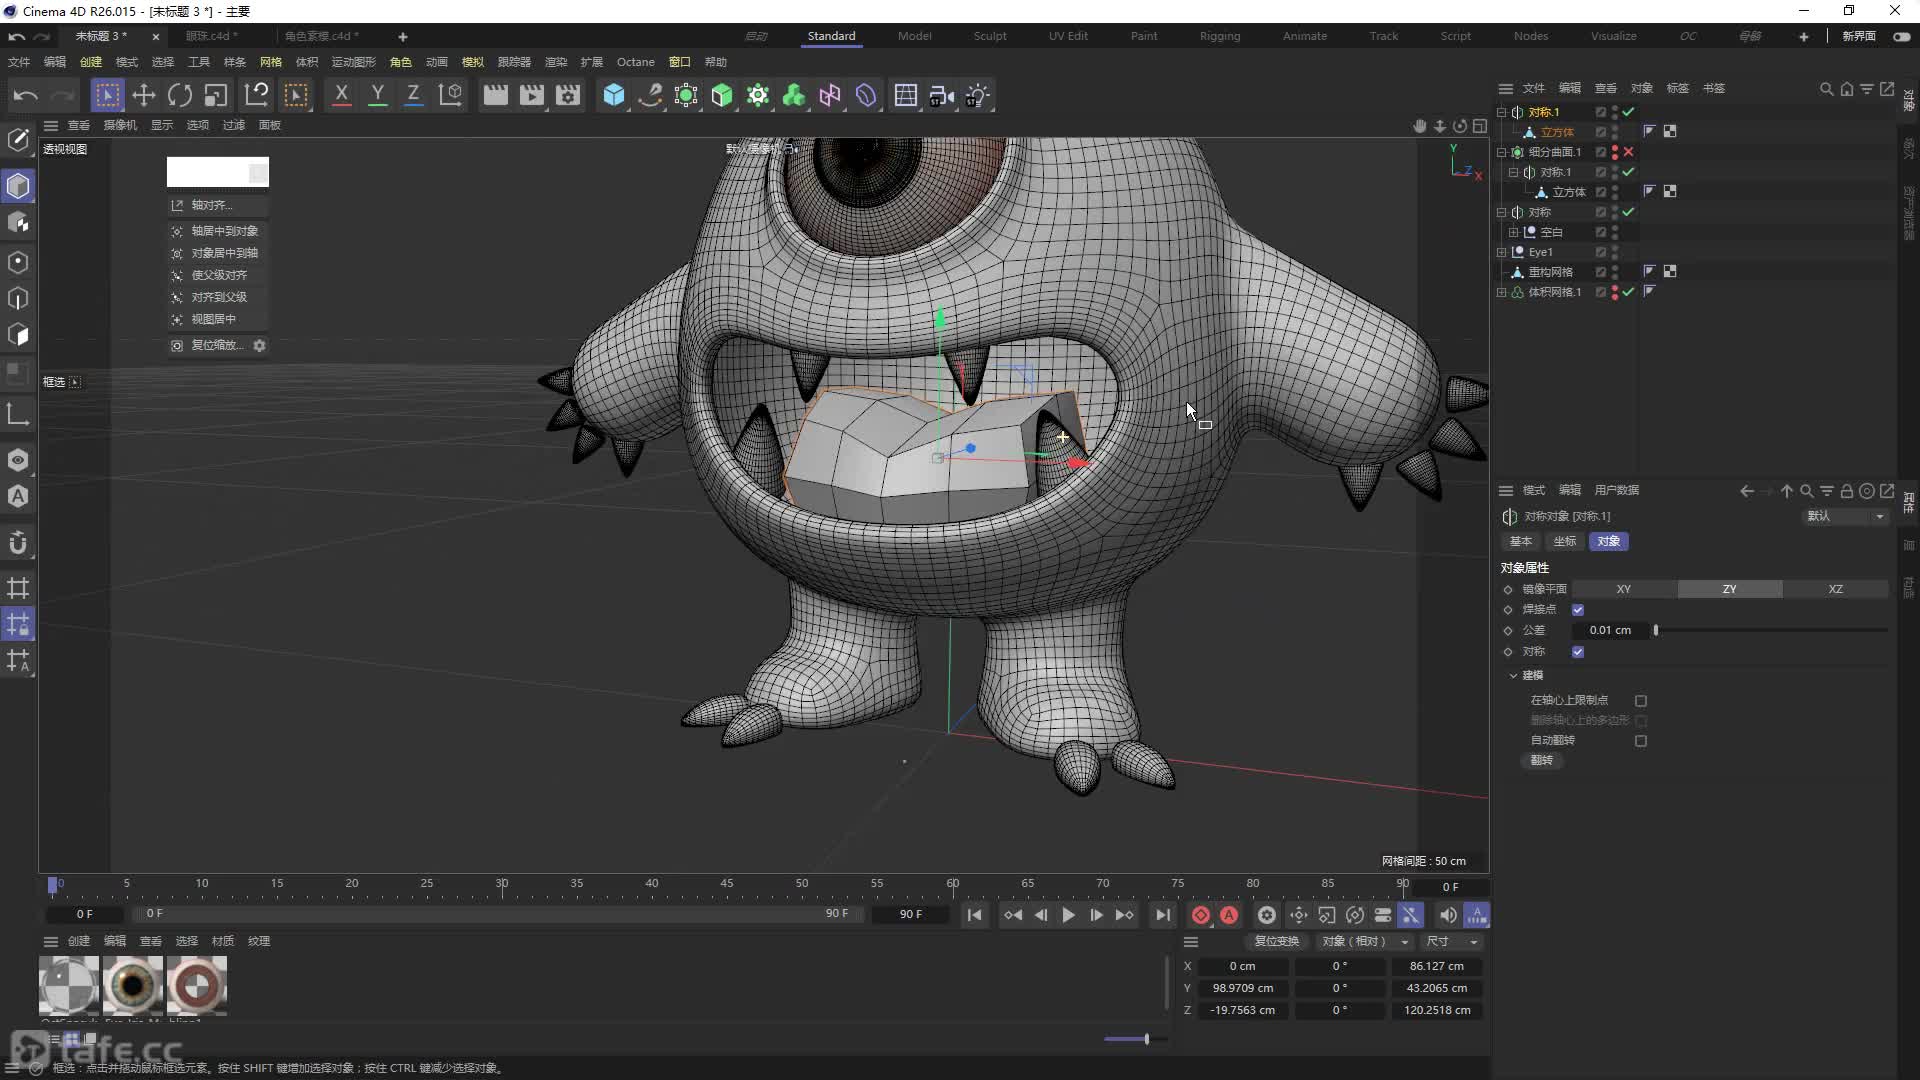Open the Render Settings clapperboard gear icon

(568, 95)
